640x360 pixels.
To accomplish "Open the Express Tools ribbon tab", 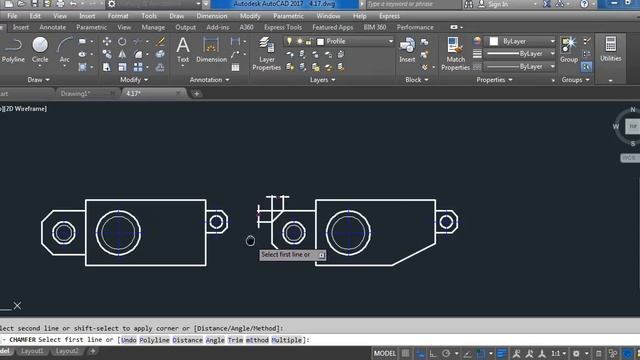I will (283, 27).
